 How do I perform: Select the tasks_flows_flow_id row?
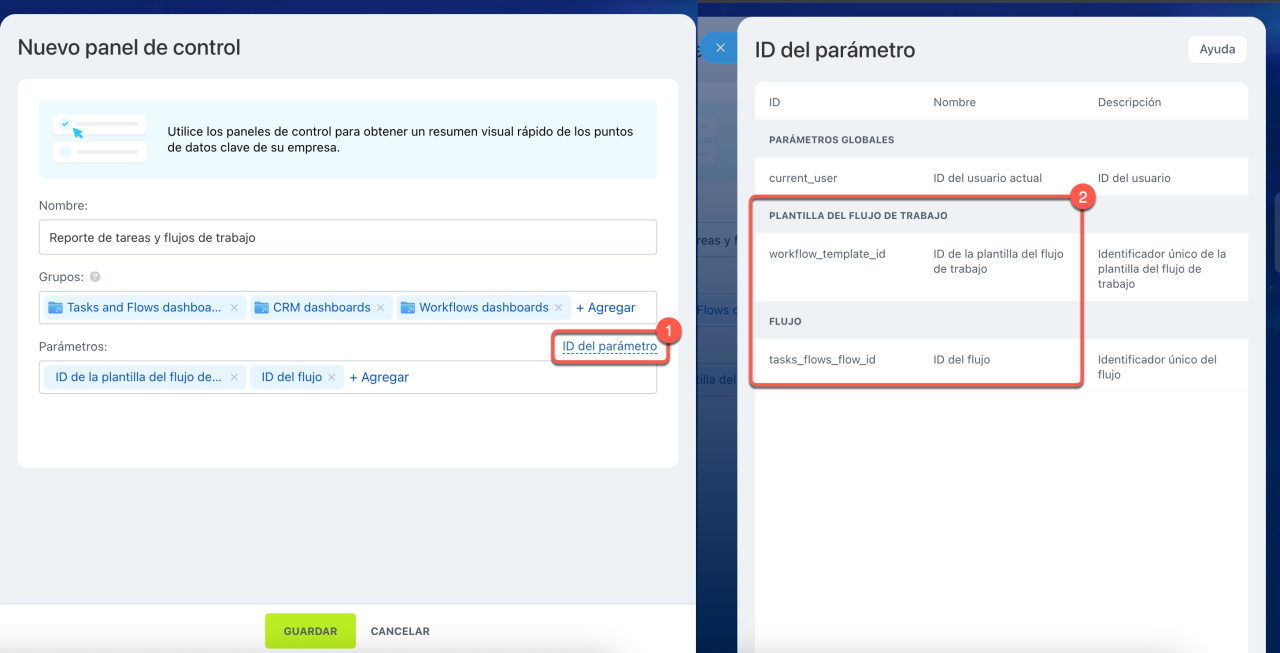coord(822,360)
